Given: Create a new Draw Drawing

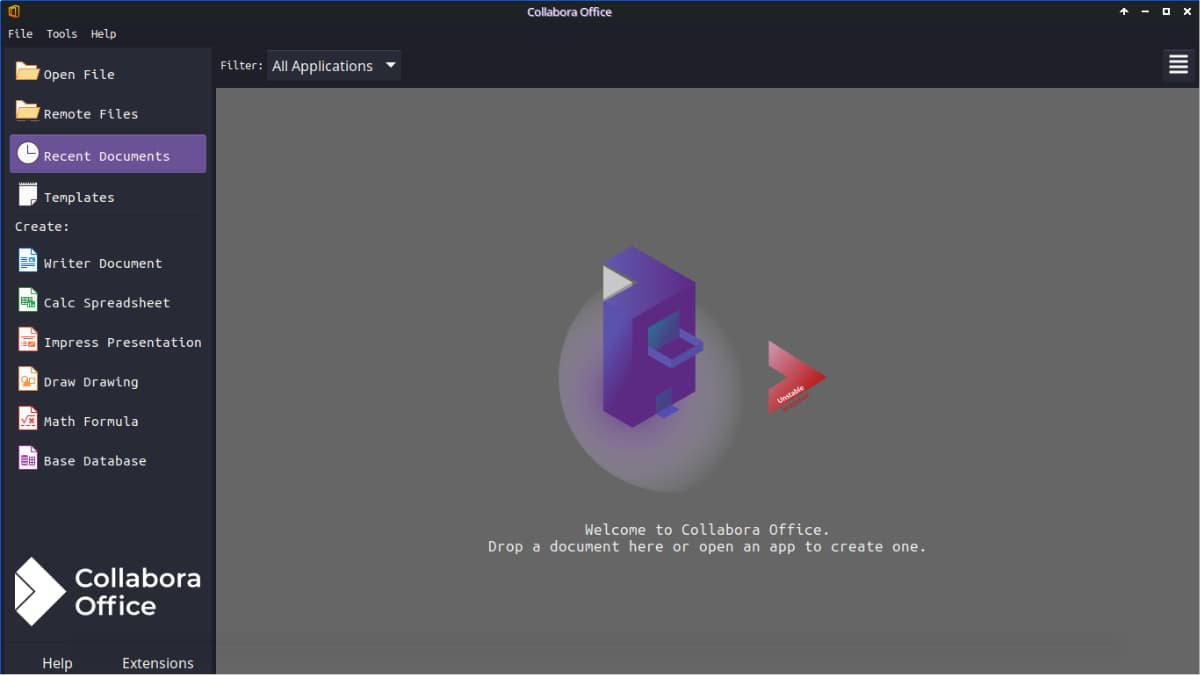Looking at the screenshot, I should click(108, 381).
